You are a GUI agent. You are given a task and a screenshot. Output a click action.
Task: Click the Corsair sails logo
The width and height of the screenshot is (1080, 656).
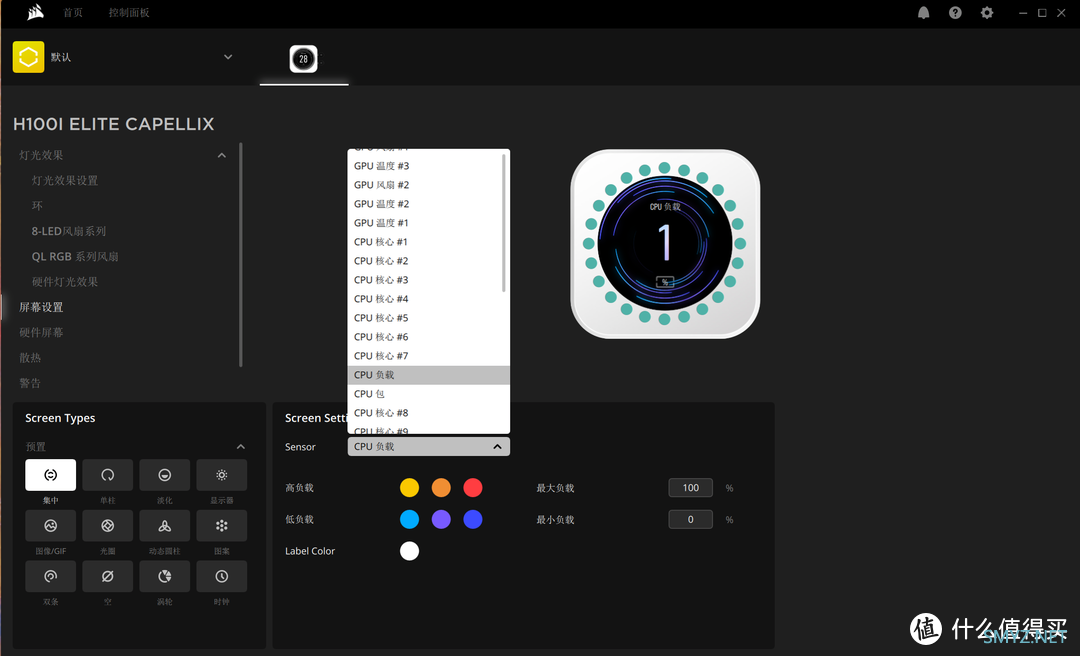pos(34,12)
